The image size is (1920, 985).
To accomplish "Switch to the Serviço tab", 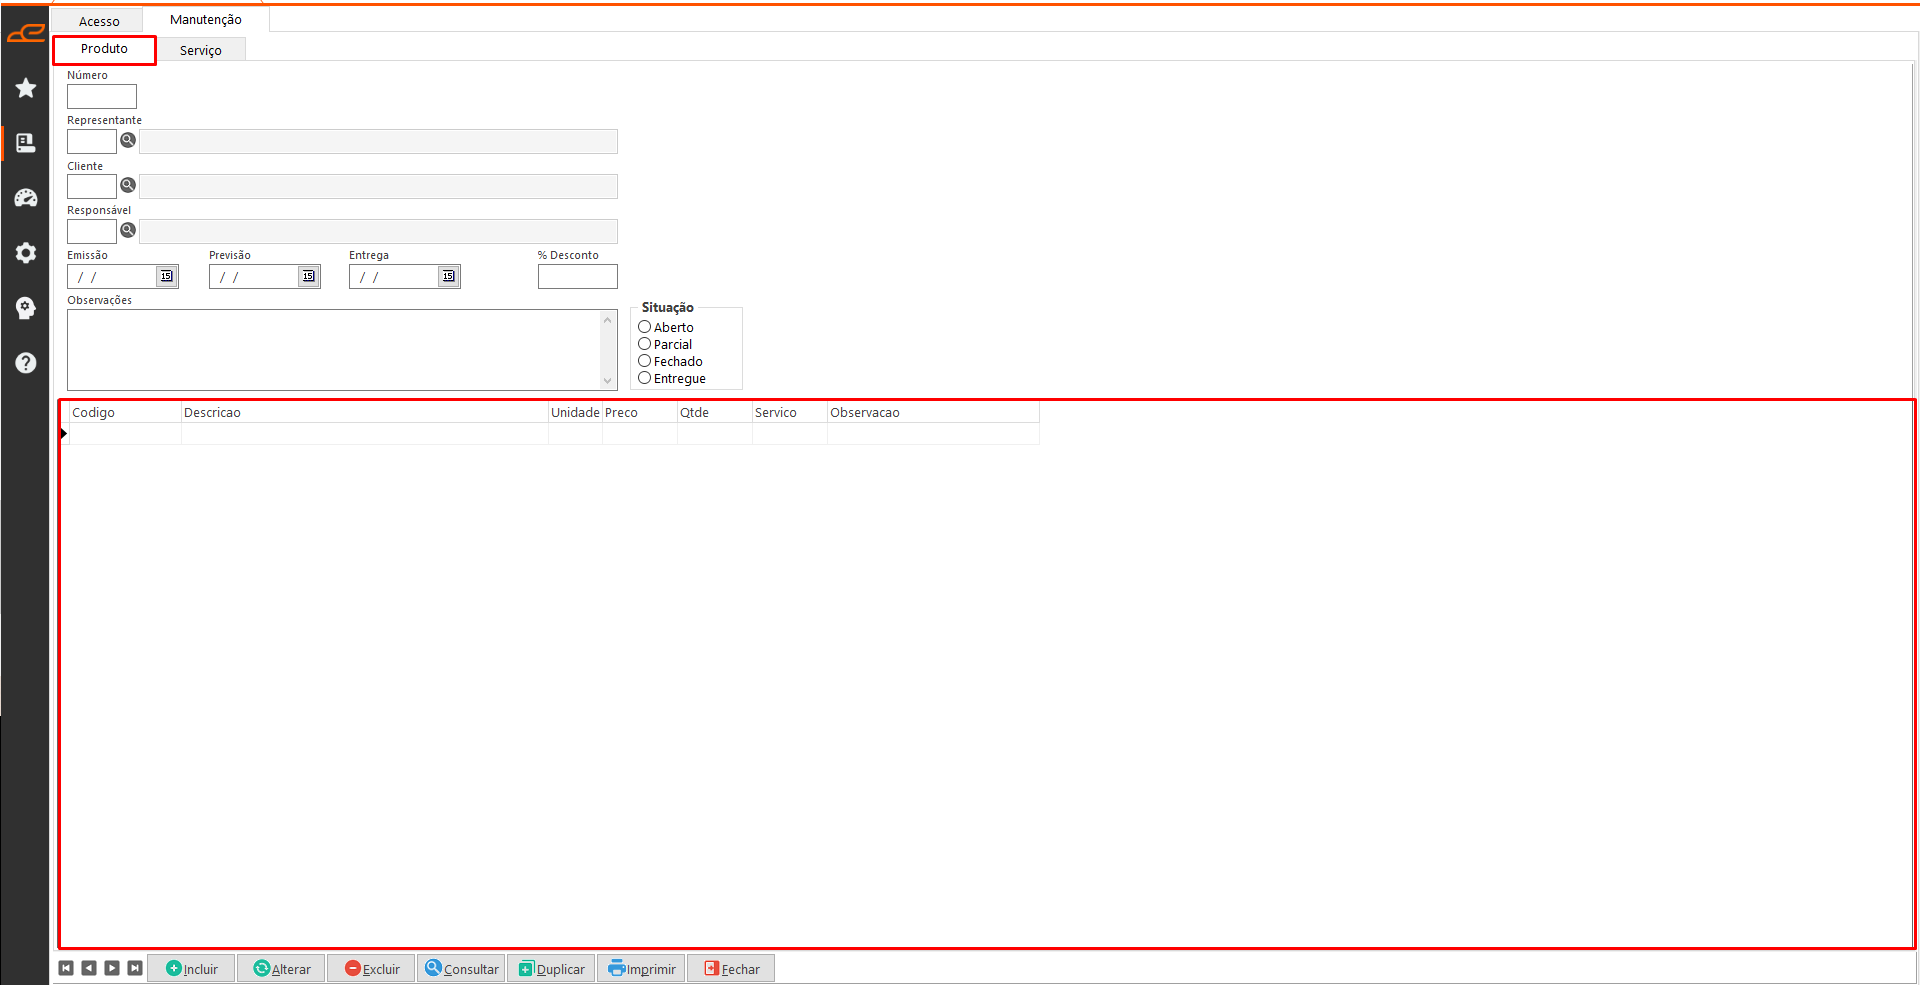I will [201, 50].
